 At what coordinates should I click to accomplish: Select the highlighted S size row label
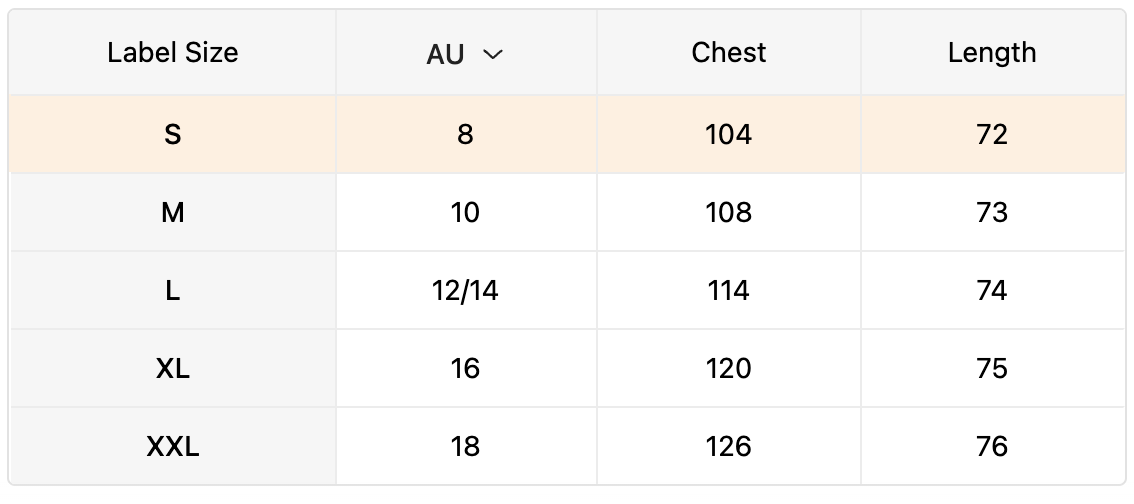click(x=173, y=134)
